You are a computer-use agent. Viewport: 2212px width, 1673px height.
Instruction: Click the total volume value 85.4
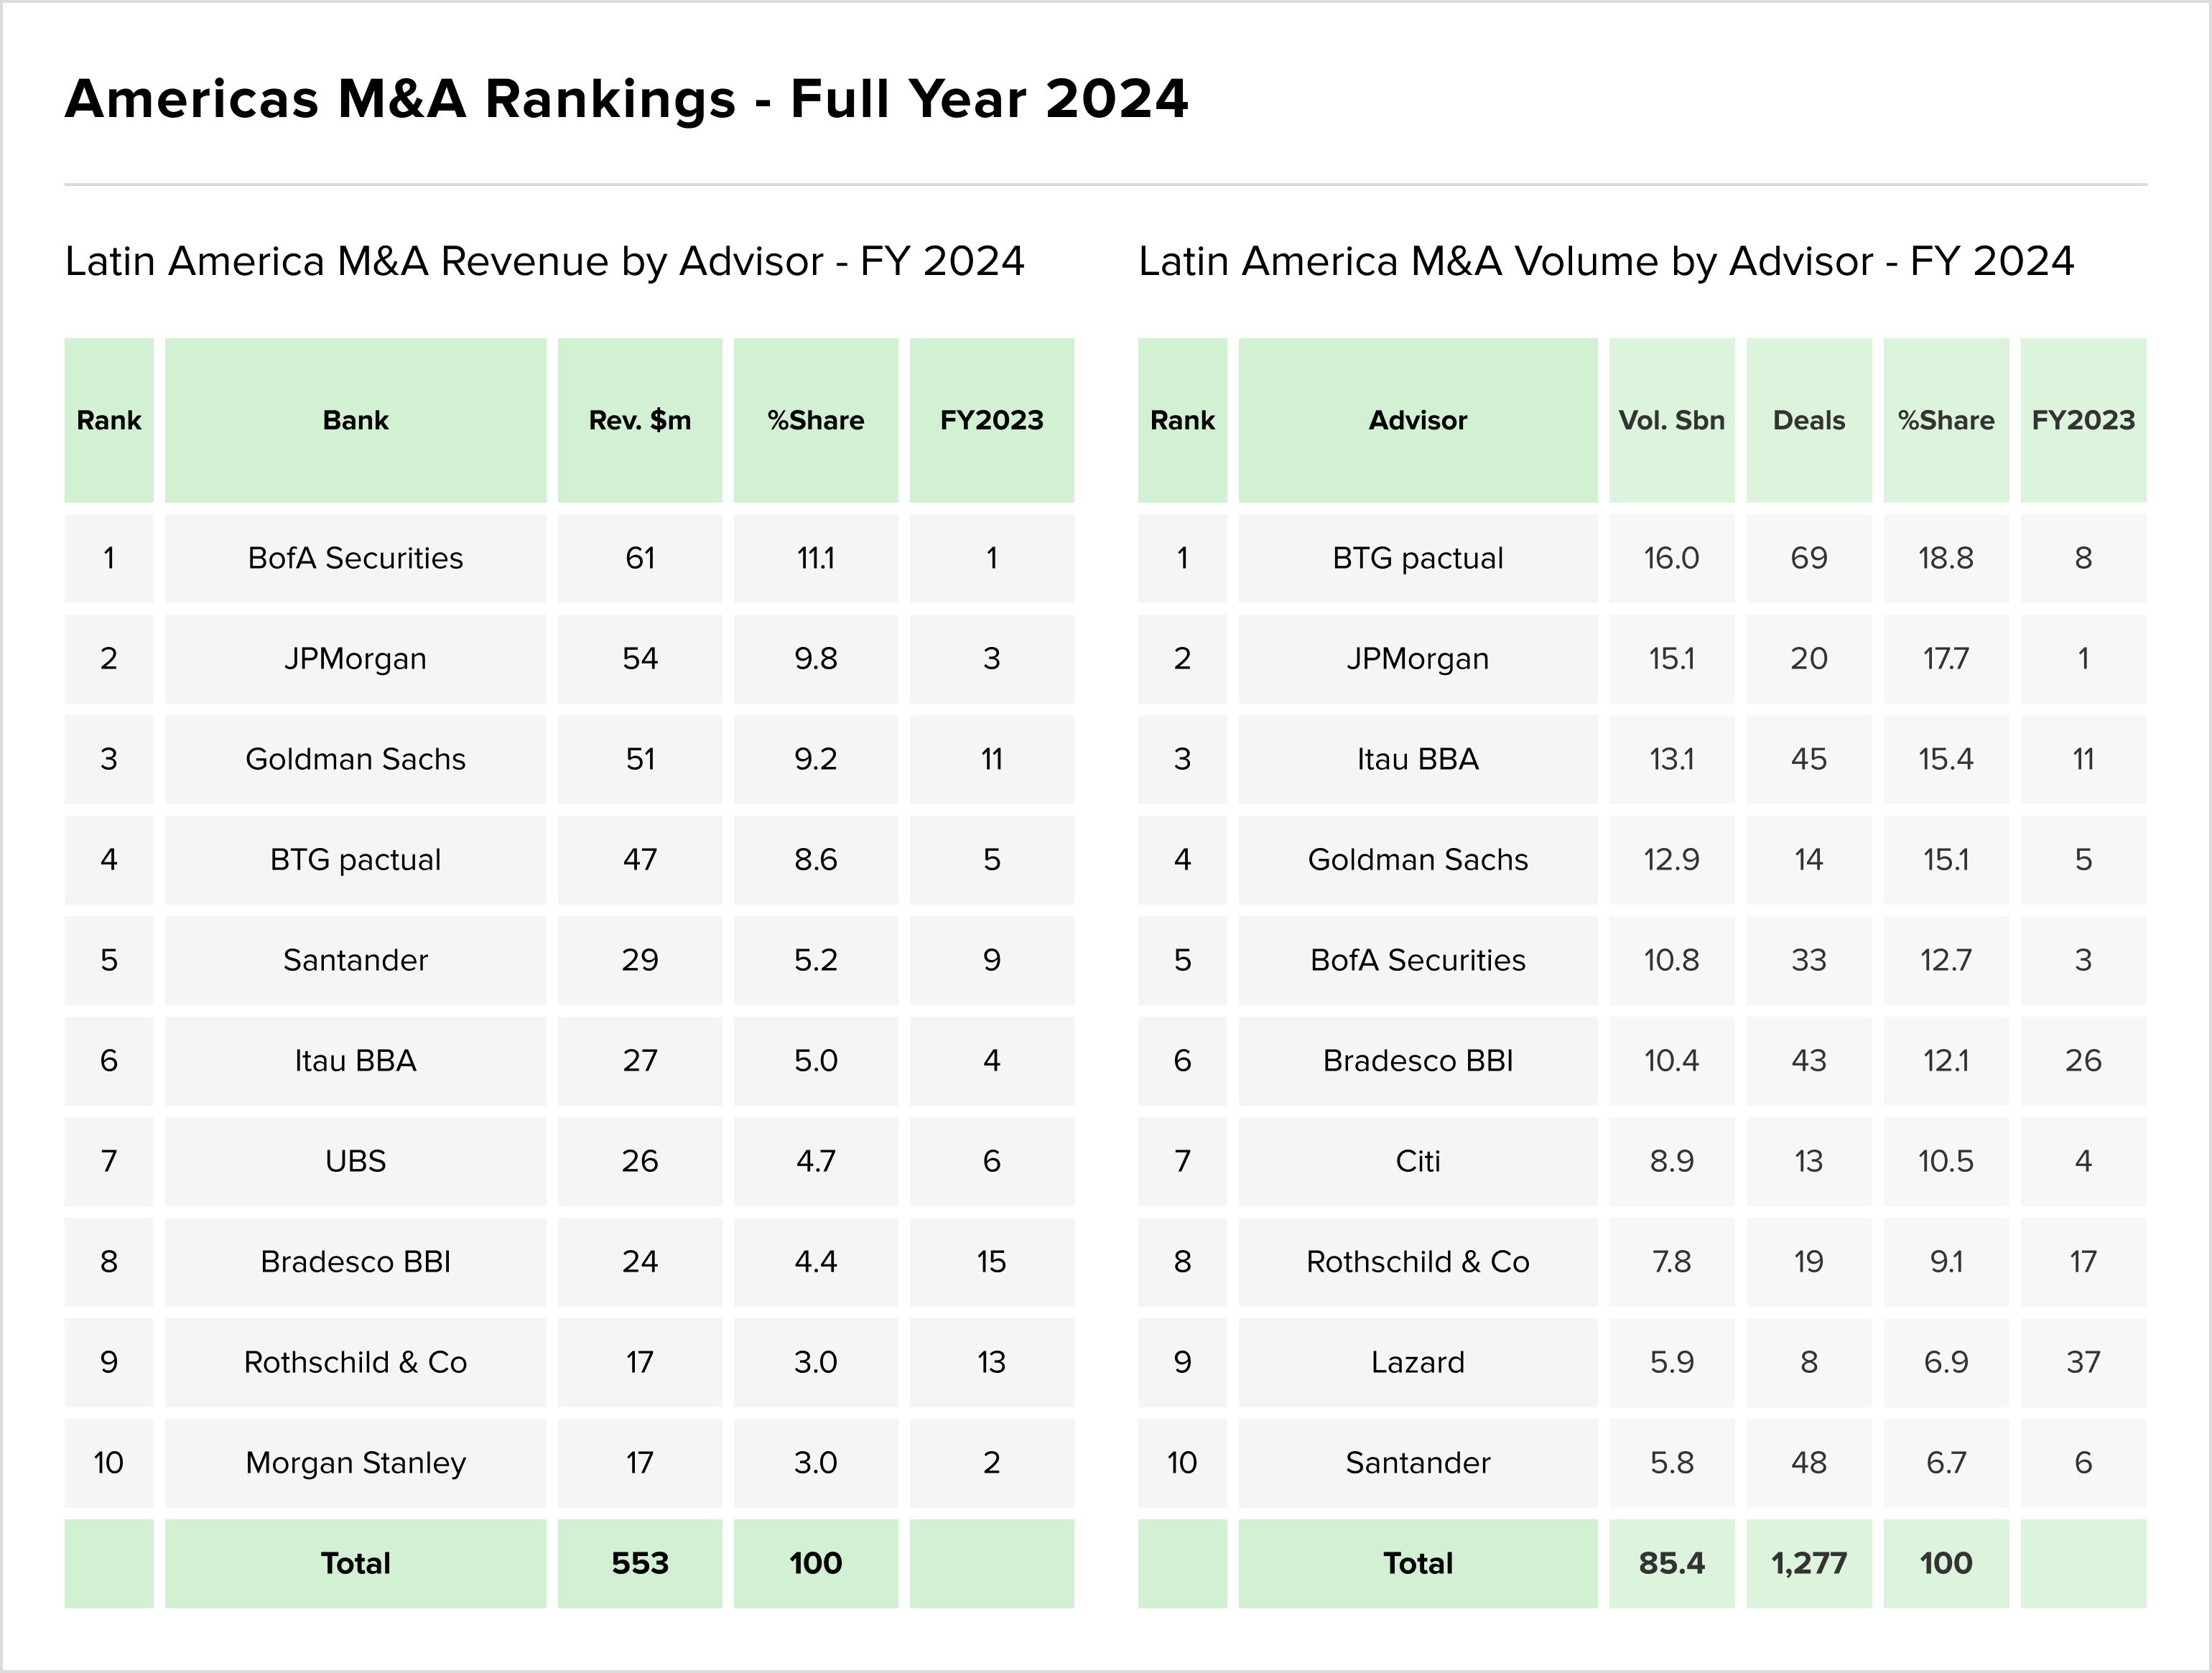click(x=1671, y=1563)
